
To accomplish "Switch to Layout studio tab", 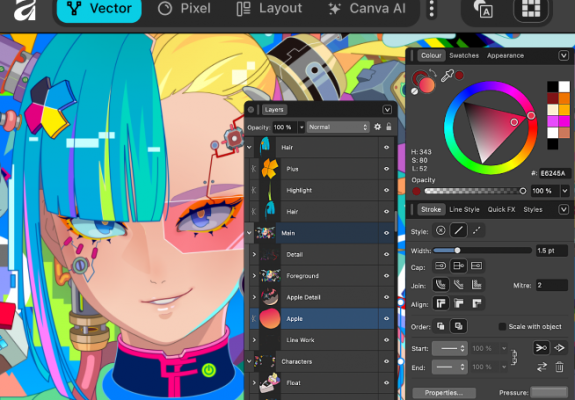I will click(270, 8).
